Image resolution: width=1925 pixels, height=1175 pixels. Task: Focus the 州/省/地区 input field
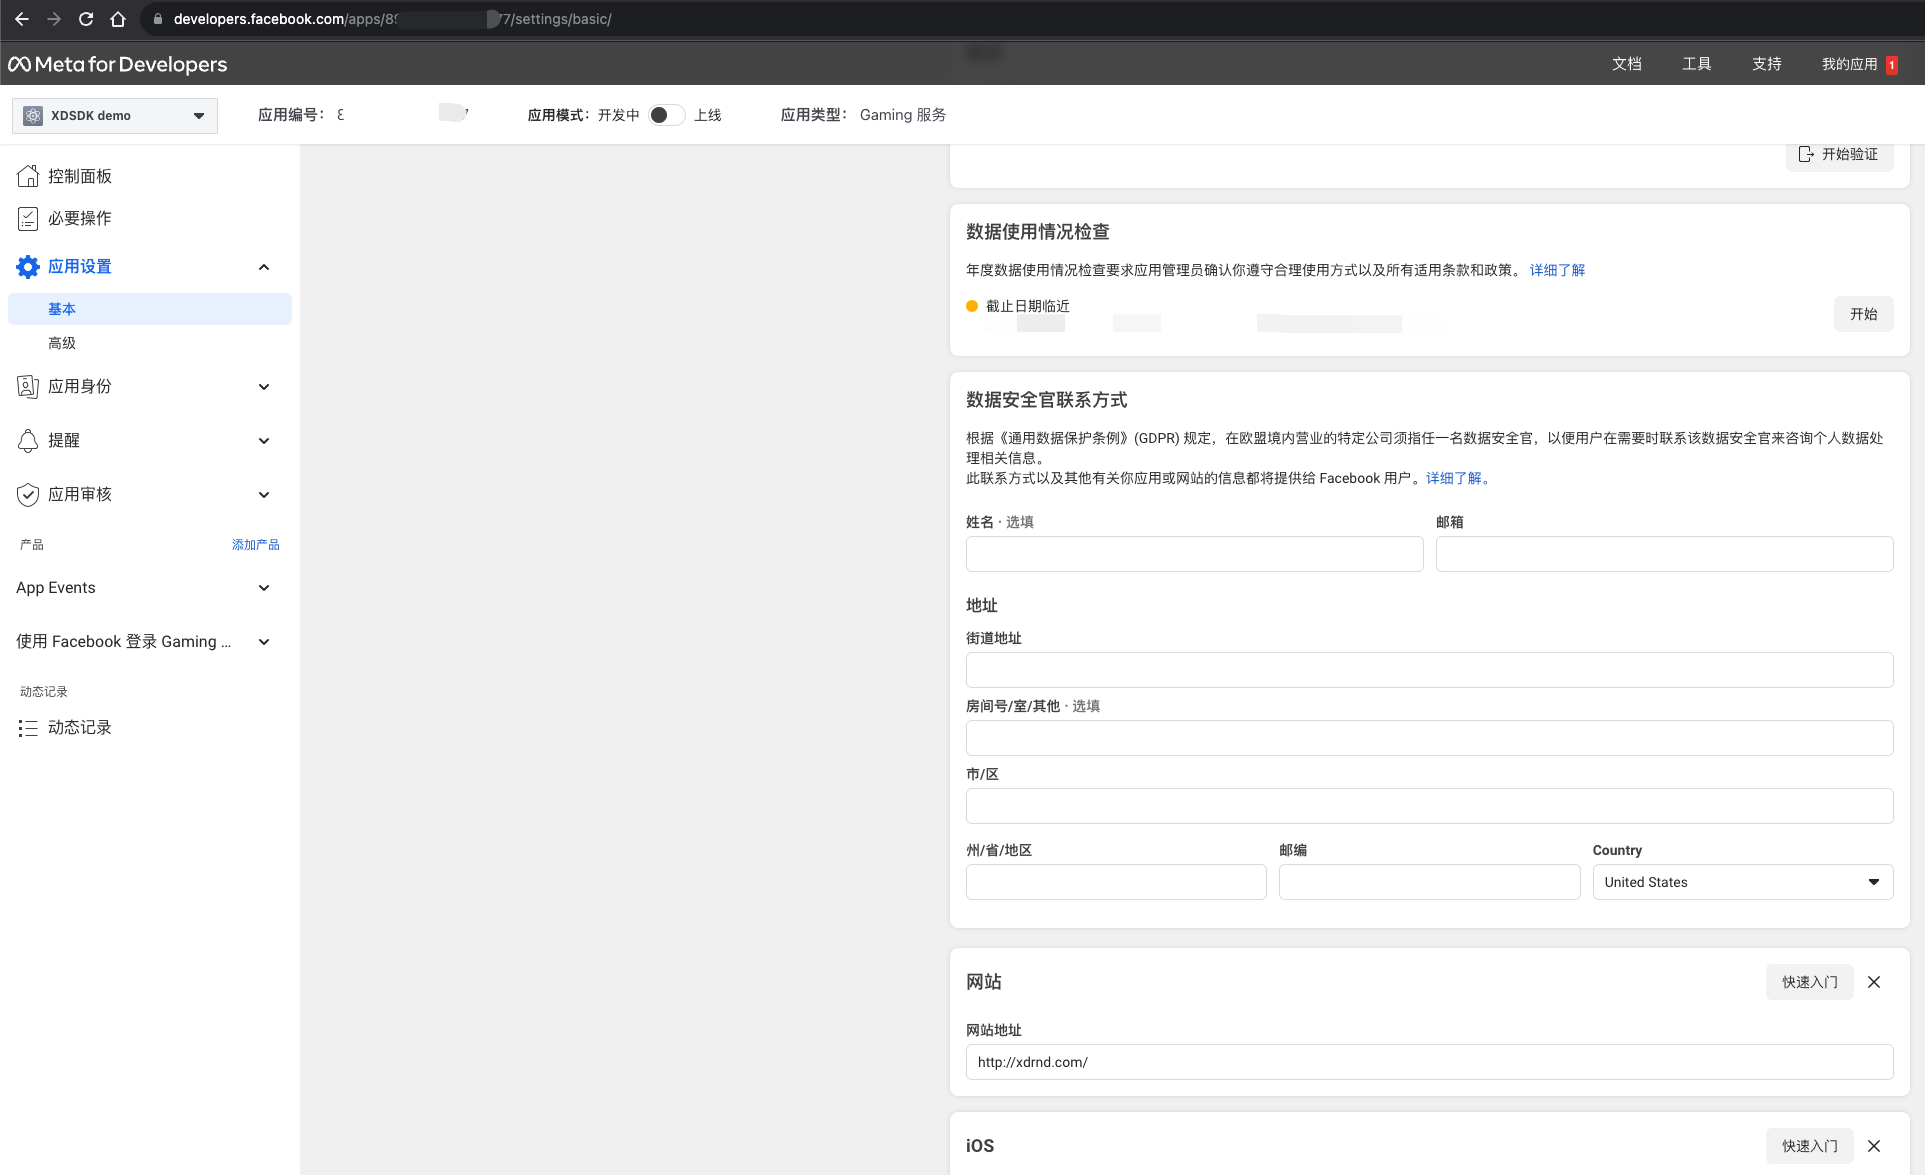[1116, 882]
